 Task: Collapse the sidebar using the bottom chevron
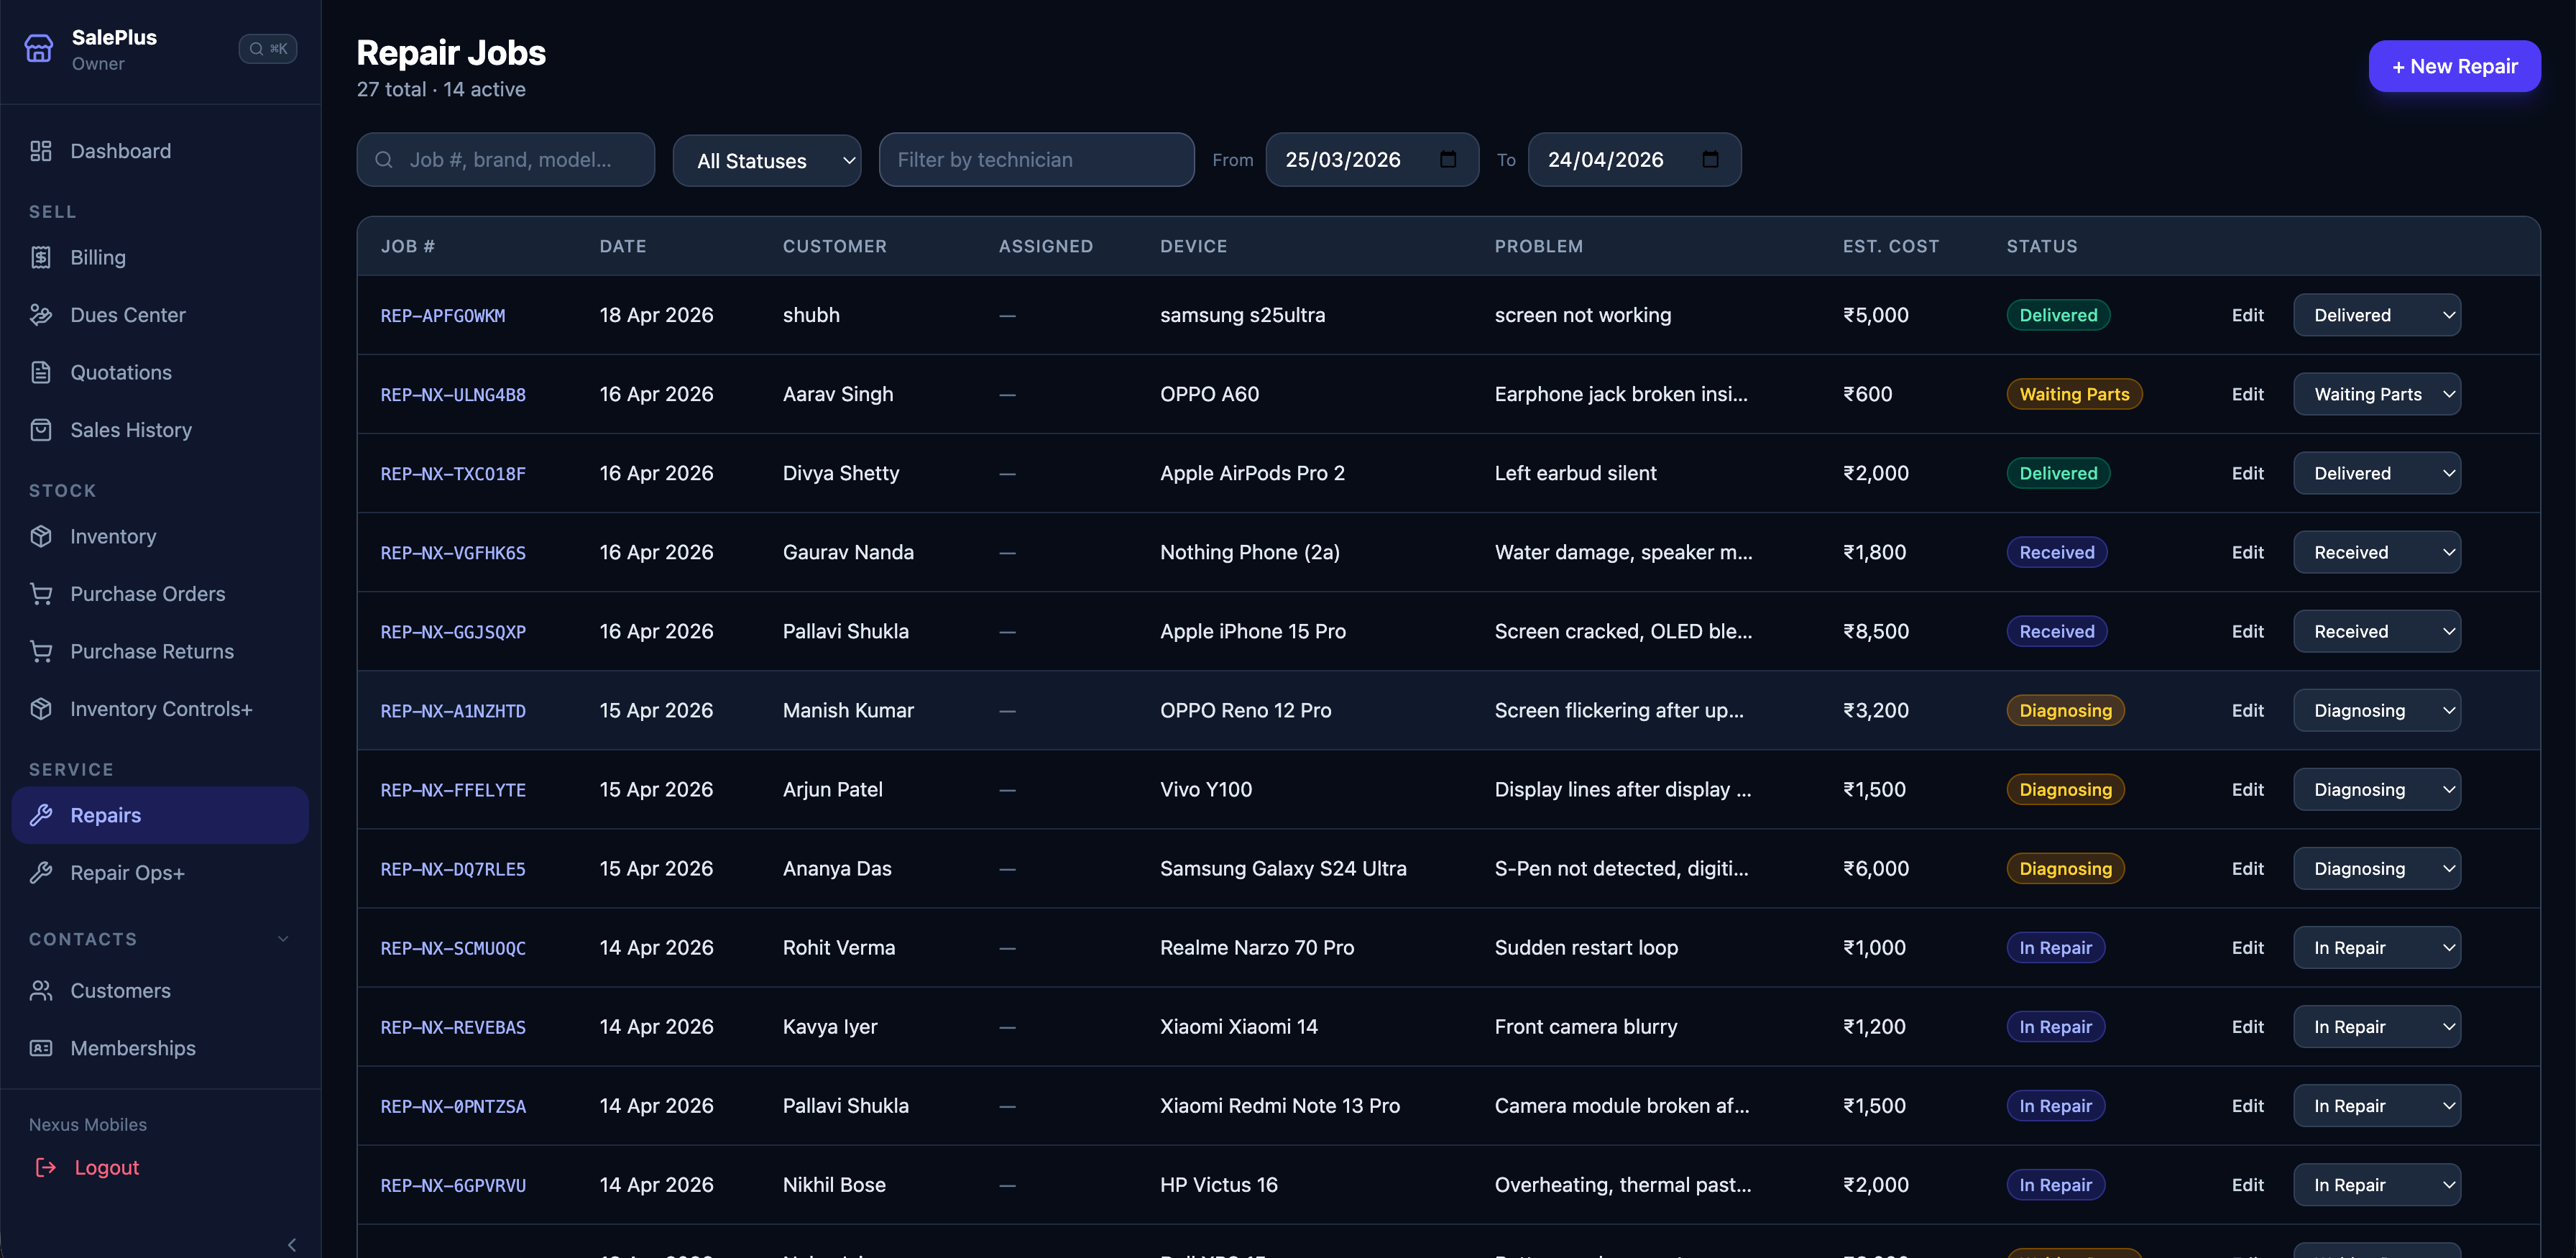291,1244
